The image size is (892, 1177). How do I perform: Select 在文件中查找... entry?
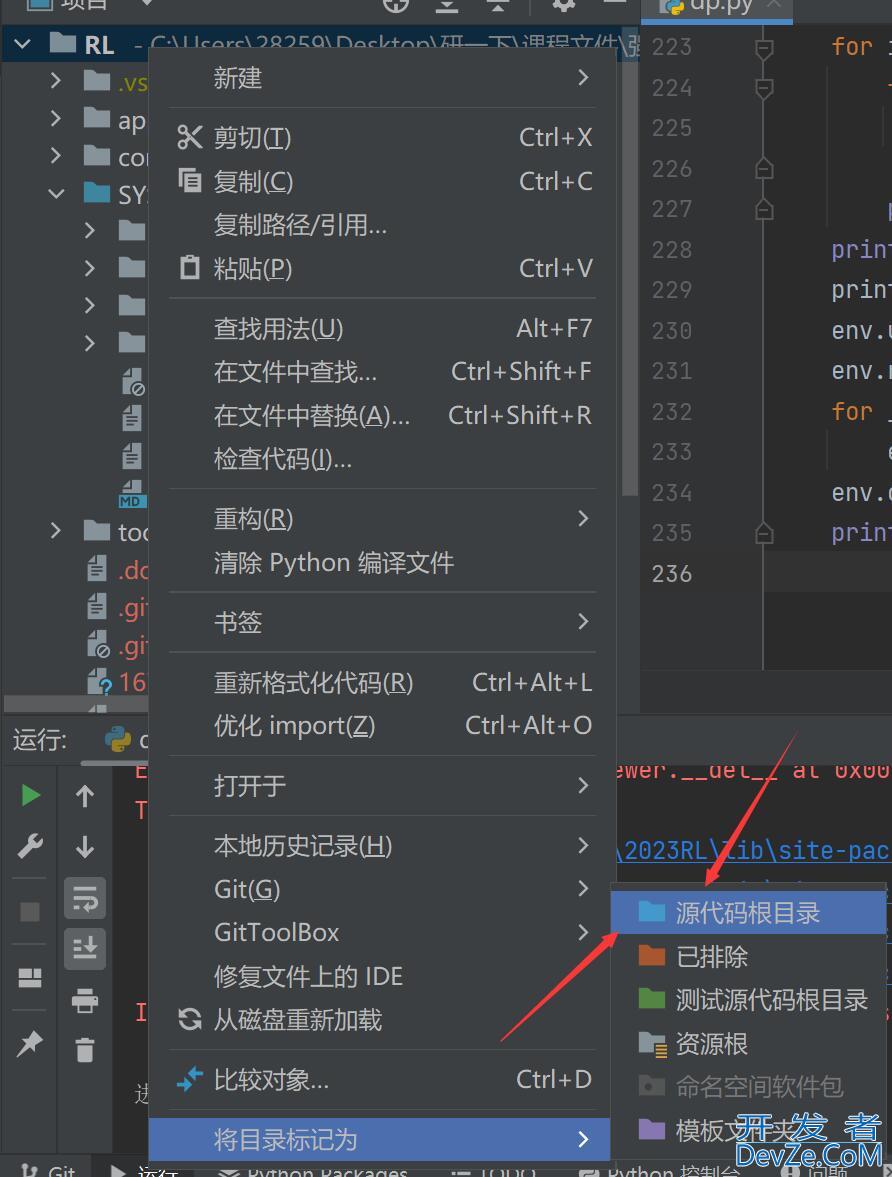[x=383, y=372]
